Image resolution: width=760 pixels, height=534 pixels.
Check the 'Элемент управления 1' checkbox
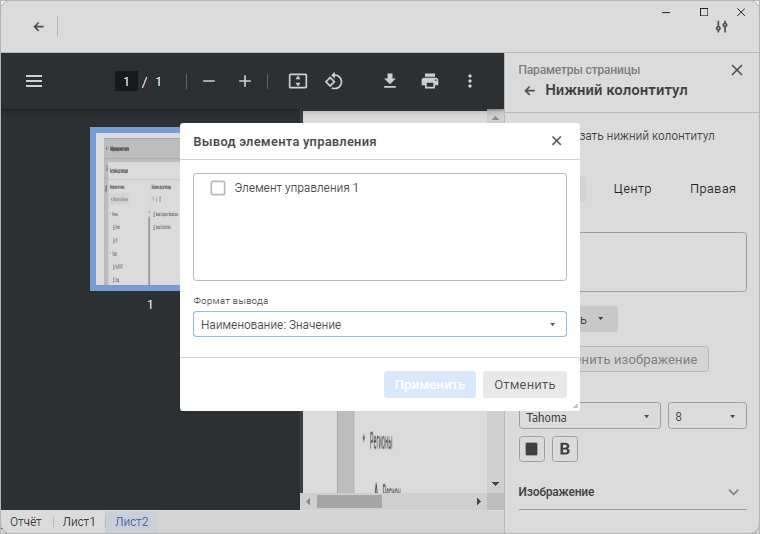[x=218, y=188]
